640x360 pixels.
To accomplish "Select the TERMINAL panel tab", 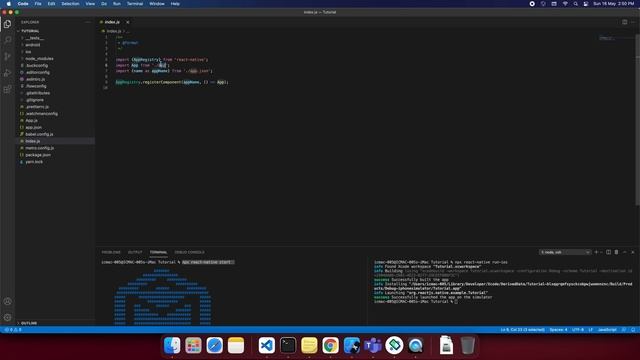I will click(x=158, y=252).
